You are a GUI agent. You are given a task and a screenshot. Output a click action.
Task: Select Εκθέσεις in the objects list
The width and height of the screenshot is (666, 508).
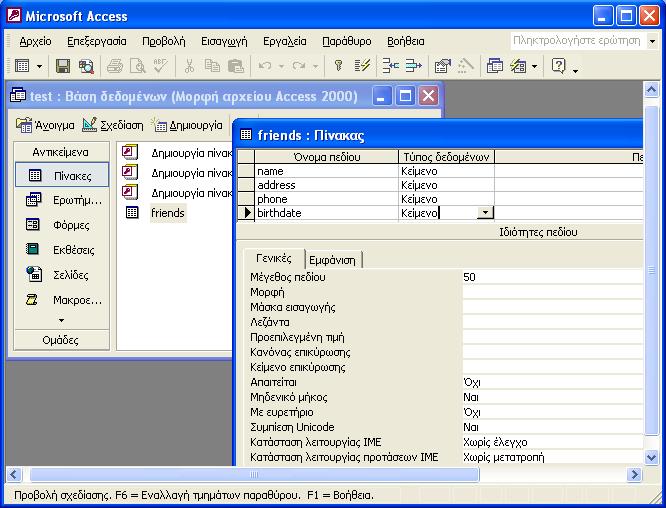click(x=62, y=250)
